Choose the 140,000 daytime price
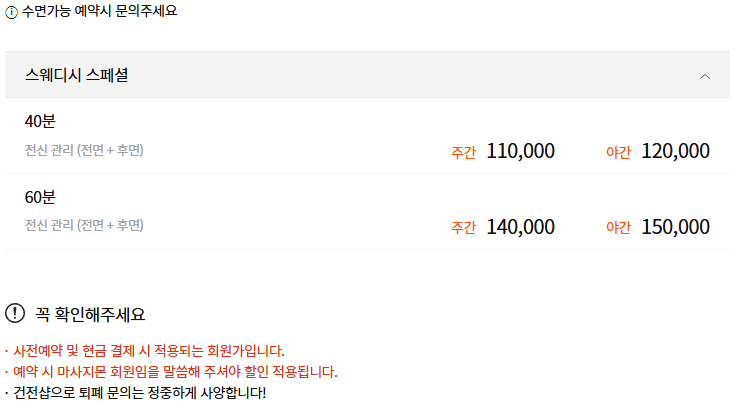The image size is (738, 403). pos(520,227)
